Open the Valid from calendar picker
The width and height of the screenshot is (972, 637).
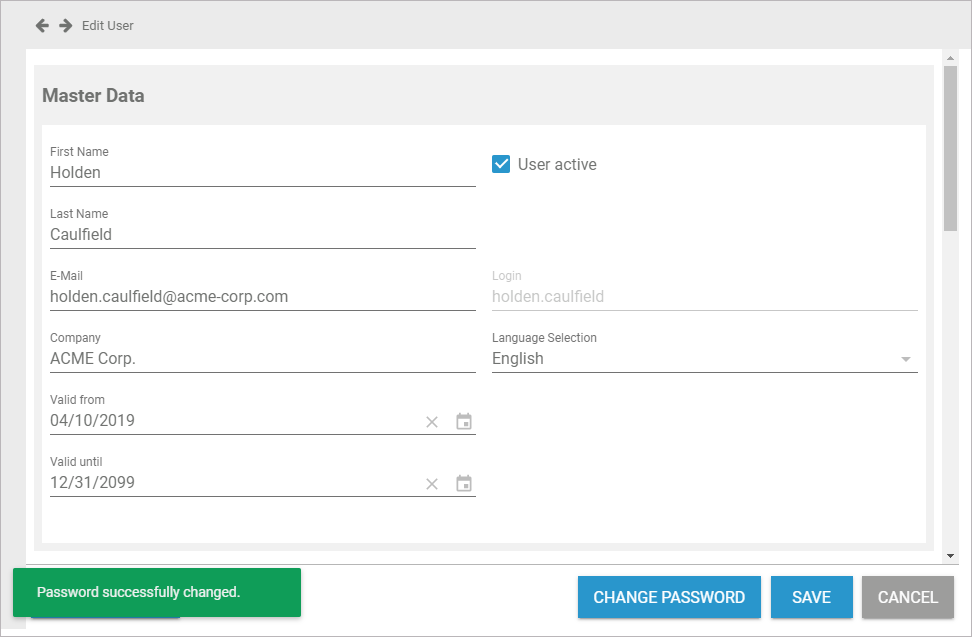[x=464, y=422]
